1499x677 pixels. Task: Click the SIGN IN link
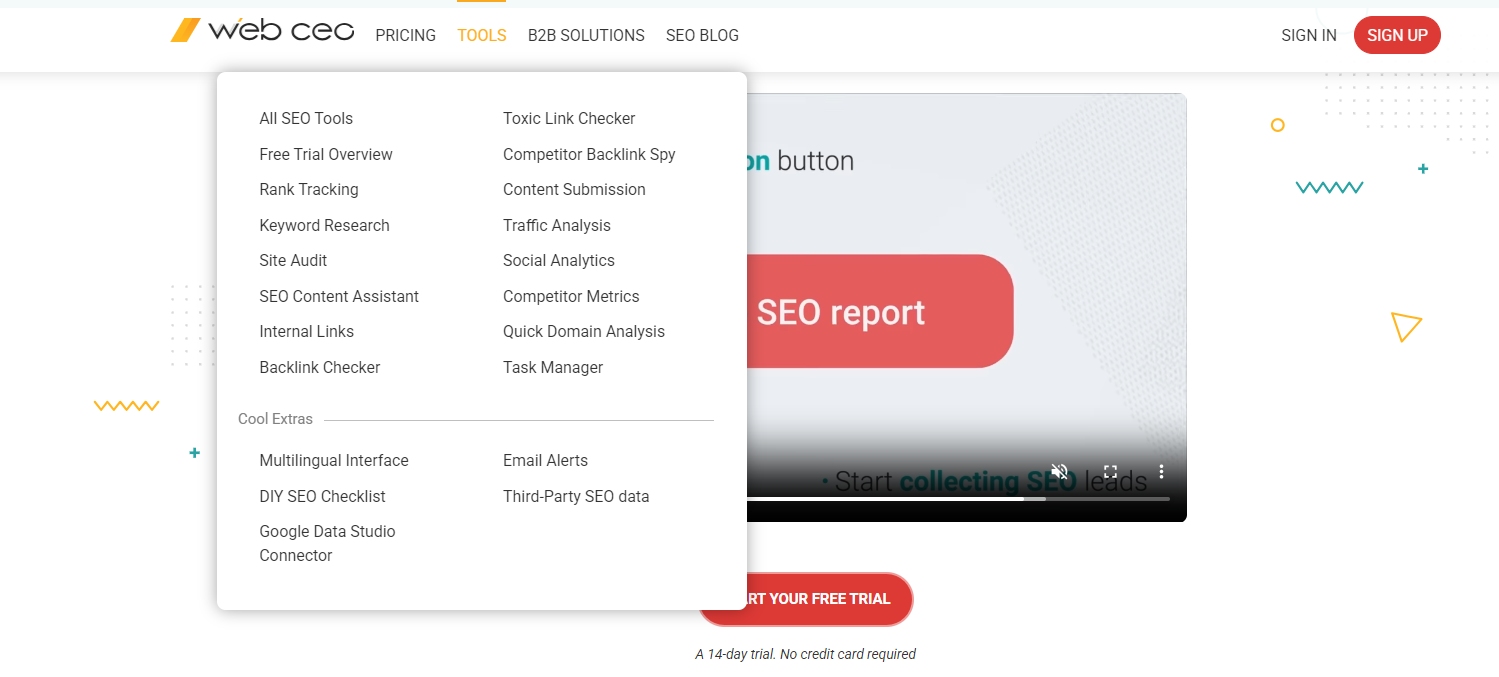coord(1309,36)
